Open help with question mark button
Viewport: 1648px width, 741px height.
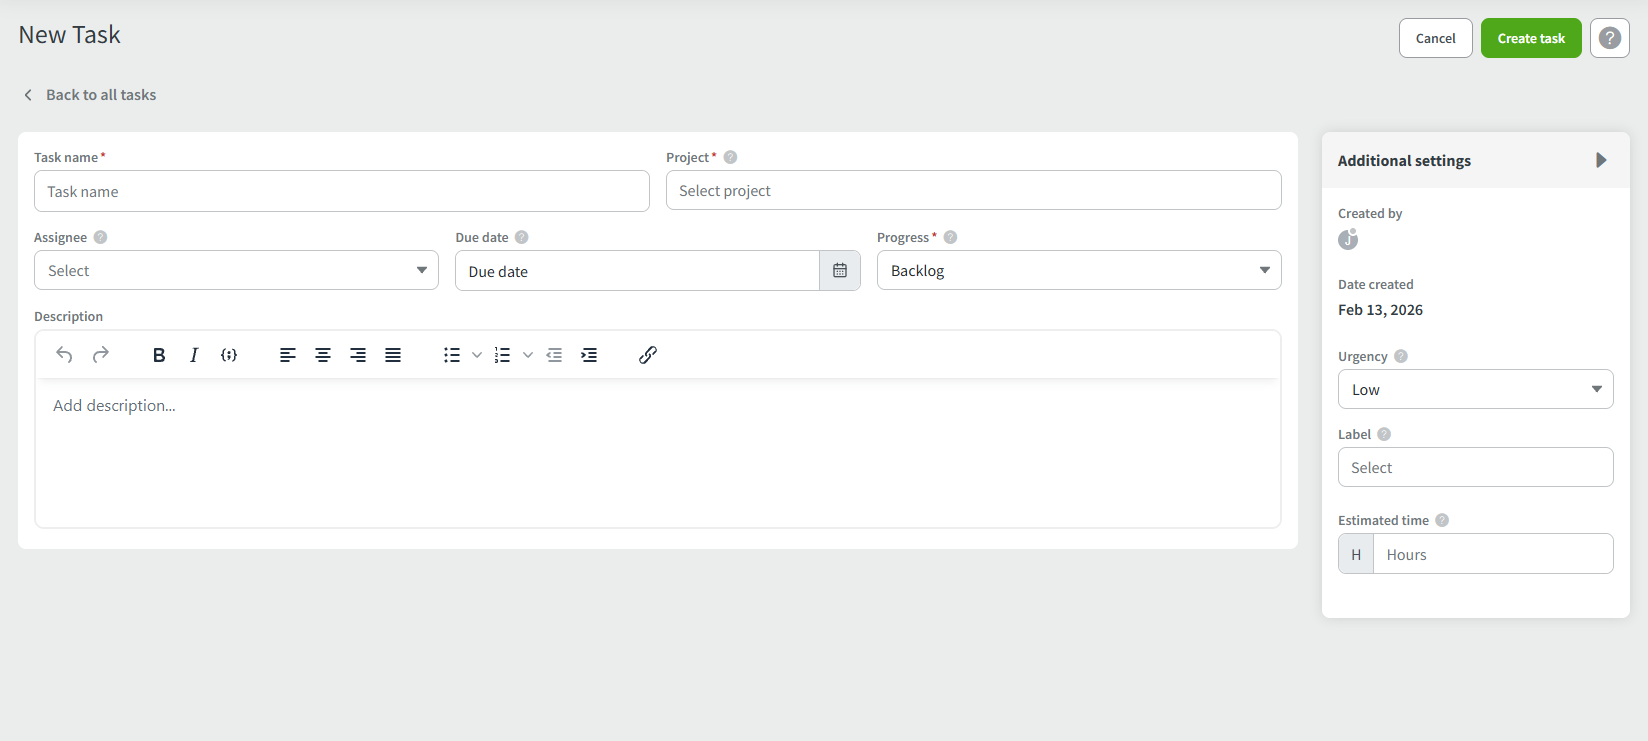(x=1609, y=38)
